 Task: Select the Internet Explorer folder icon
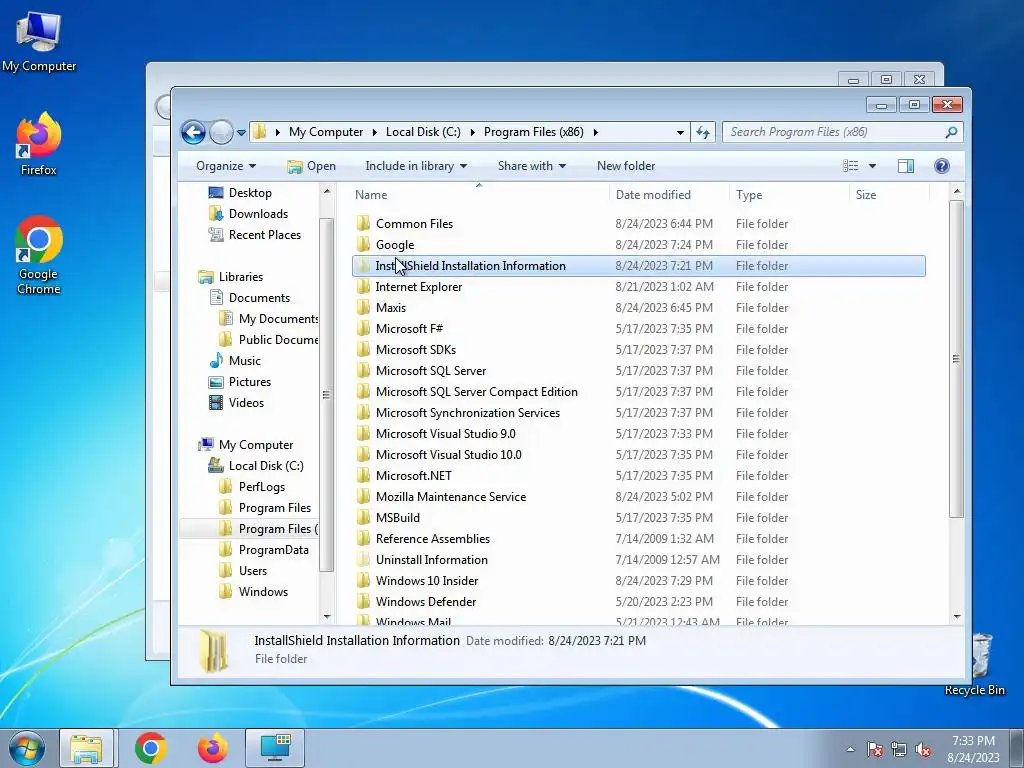(364, 287)
